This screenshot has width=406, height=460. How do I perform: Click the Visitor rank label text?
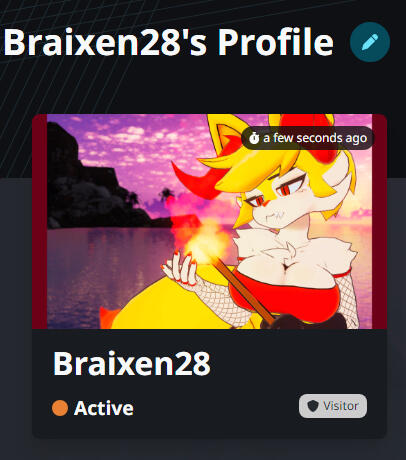[x=341, y=406]
